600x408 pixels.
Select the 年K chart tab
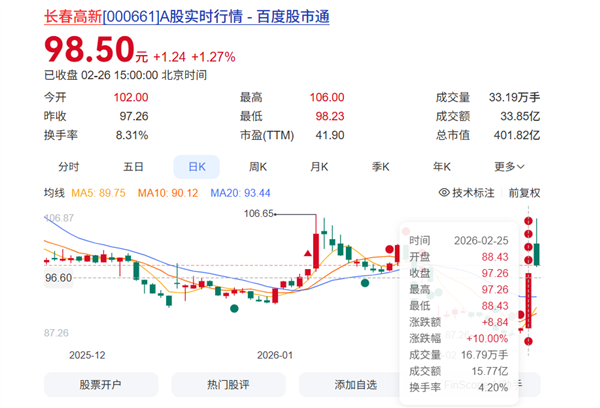(x=442, y=167)
